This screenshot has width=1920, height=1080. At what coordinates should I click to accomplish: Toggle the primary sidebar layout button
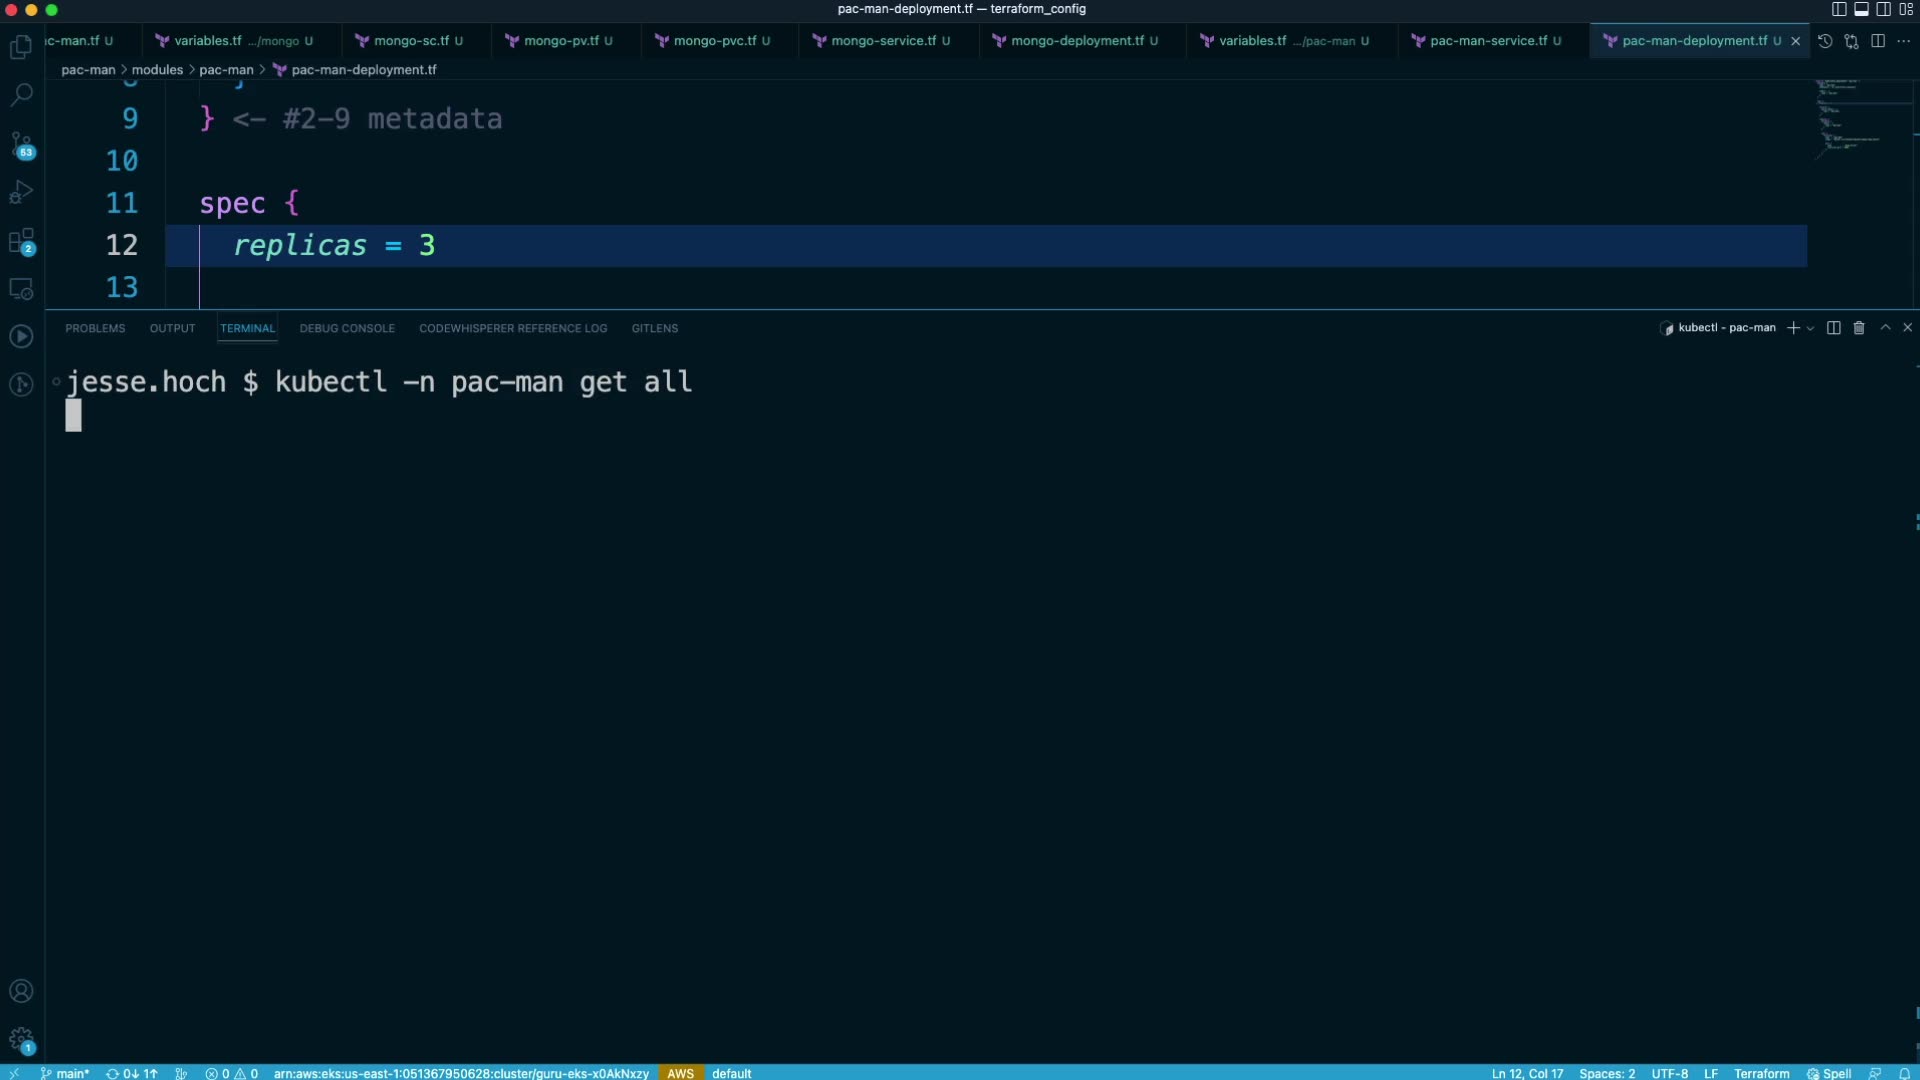point(1838,9)
